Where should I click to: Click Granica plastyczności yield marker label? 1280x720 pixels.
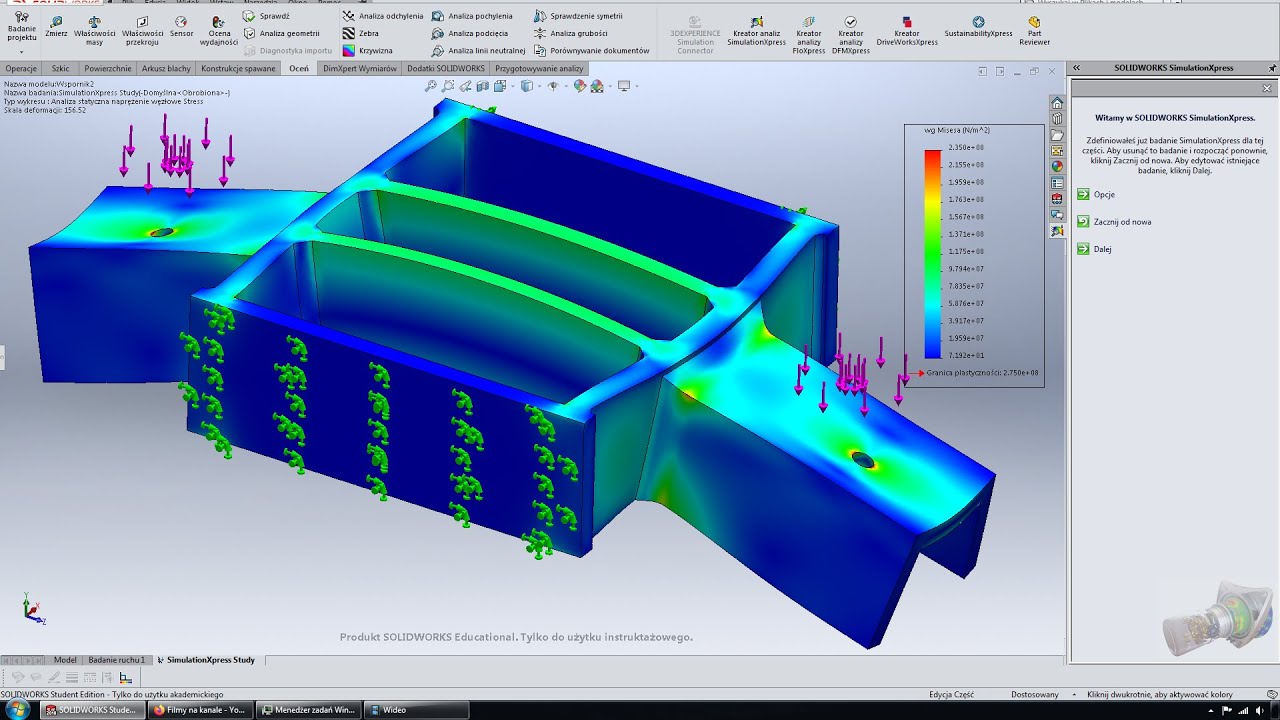[980, 373]
